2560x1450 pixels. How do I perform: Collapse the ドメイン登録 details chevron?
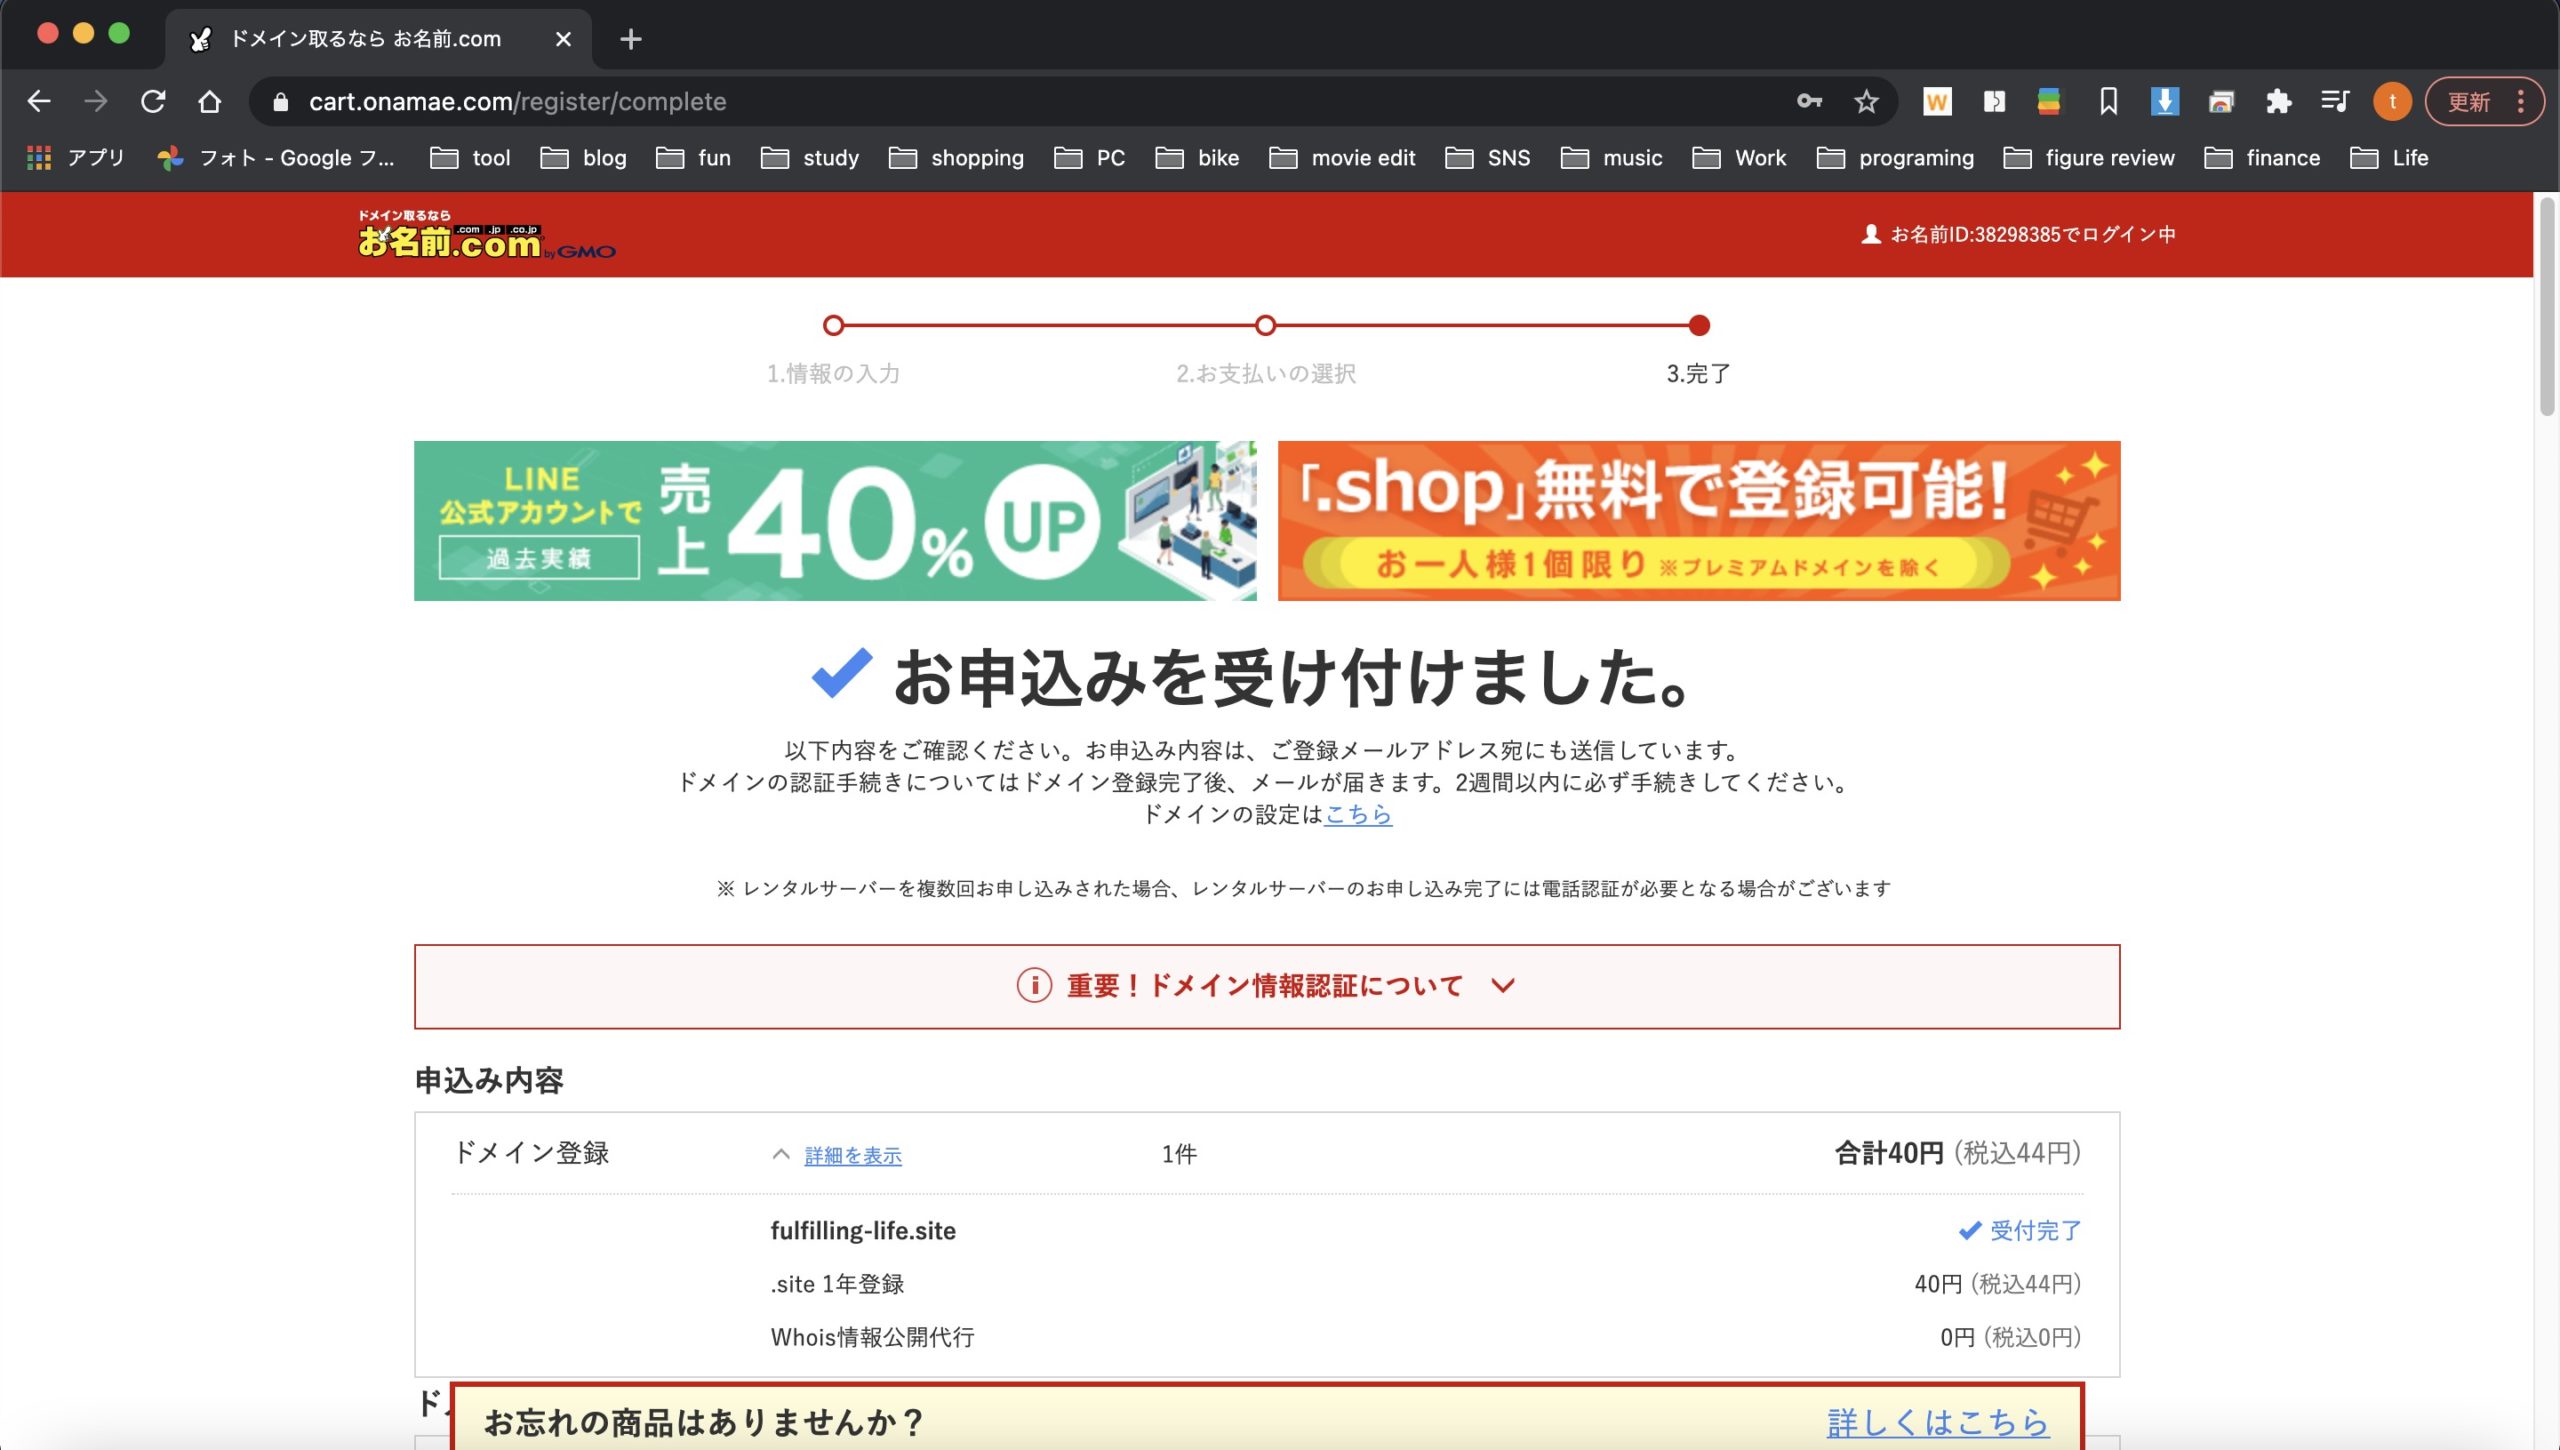click(x=783, y=1154)
